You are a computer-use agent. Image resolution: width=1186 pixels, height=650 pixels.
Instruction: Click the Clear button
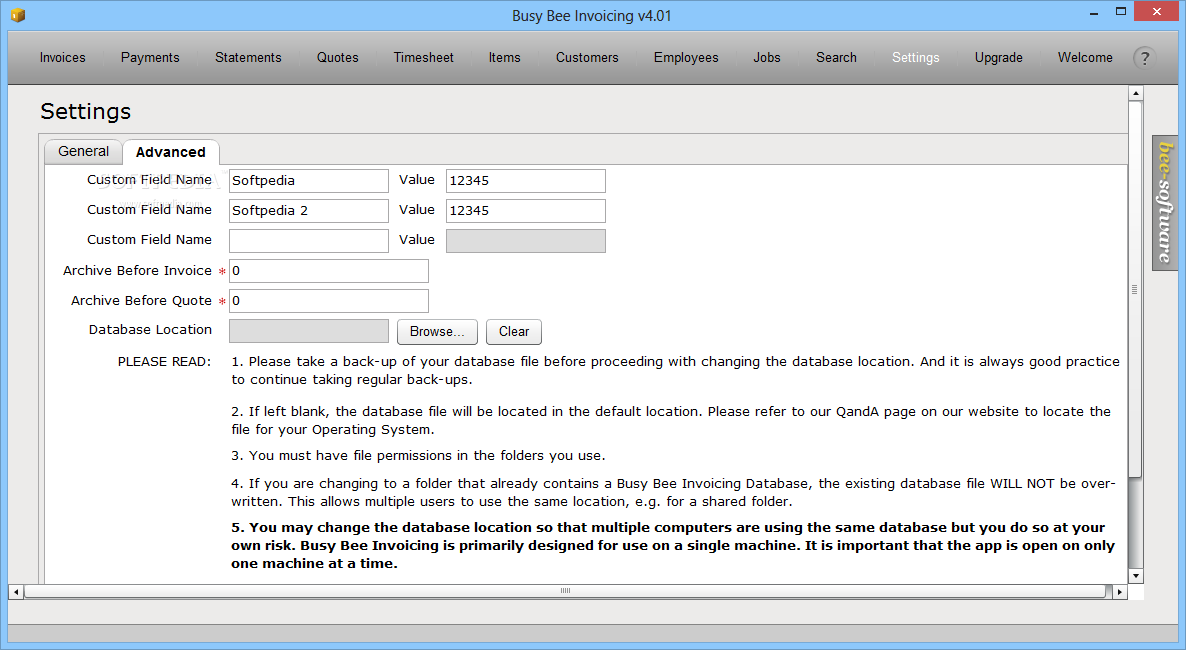(x=514, y=331)
